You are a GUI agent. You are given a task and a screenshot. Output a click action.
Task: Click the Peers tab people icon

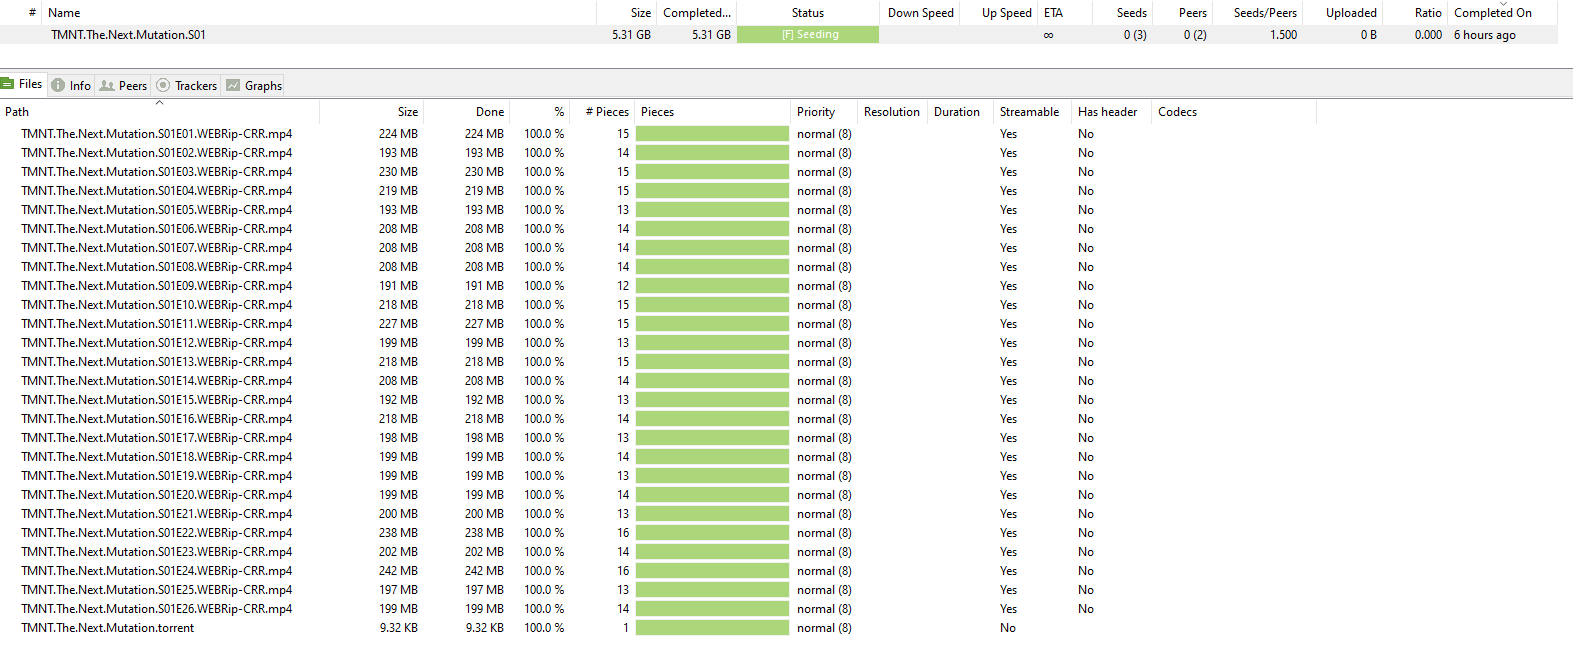[x=107, y=86]
